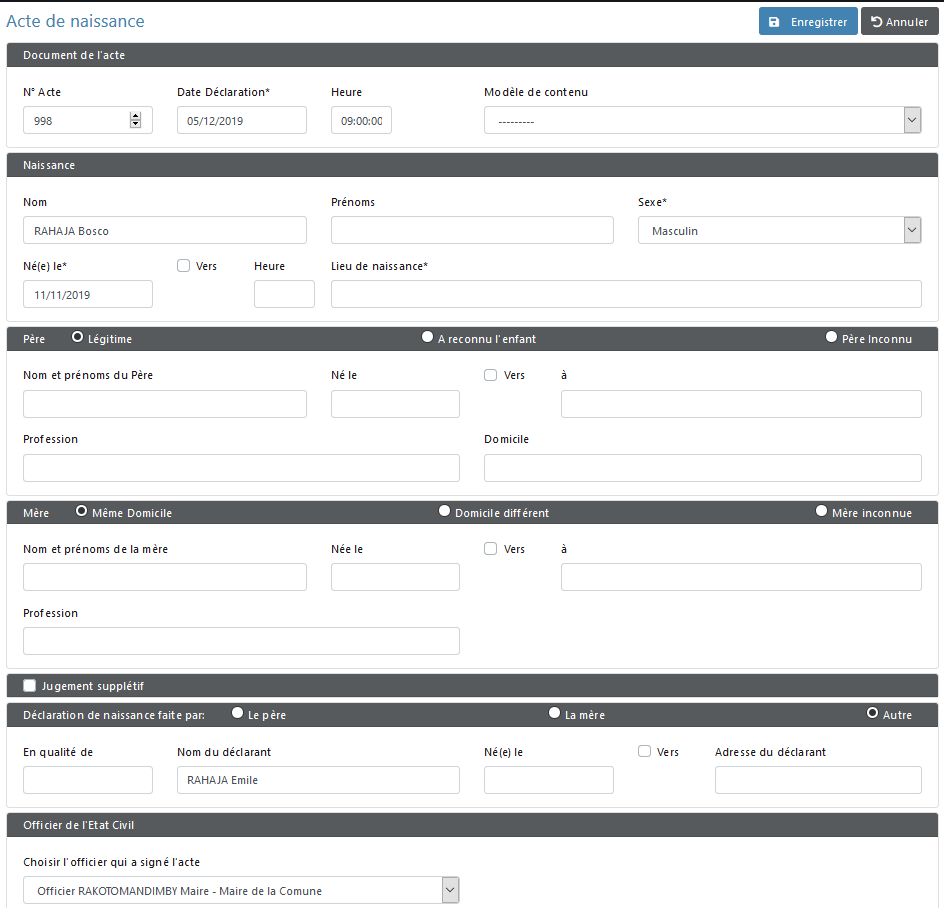Enable the Jugement supplétif checkbox
Screen dimensions: 944x908
click(x=30, y=685)
